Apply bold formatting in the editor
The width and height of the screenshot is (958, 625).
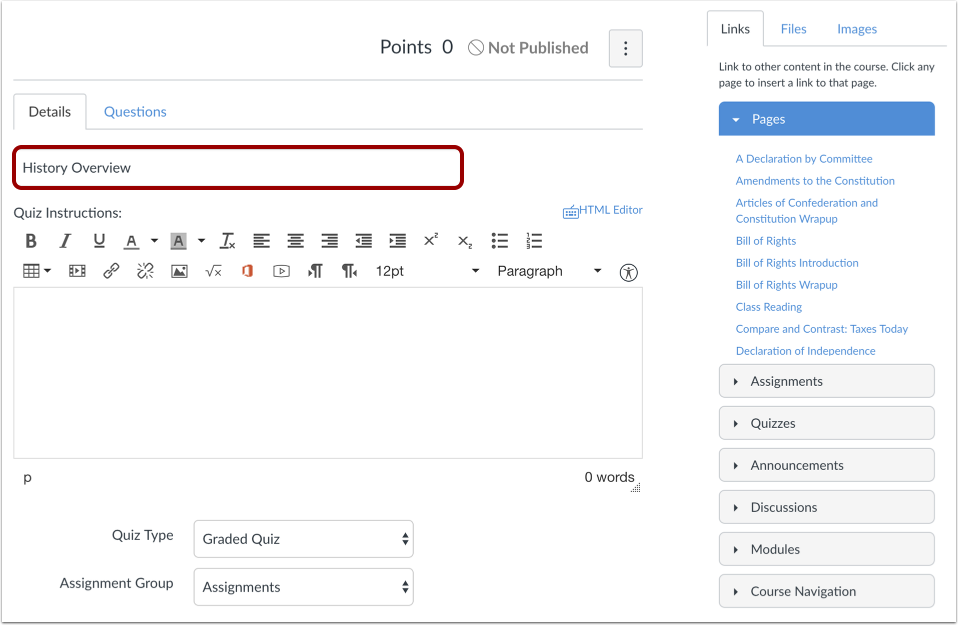pos(31,241)
